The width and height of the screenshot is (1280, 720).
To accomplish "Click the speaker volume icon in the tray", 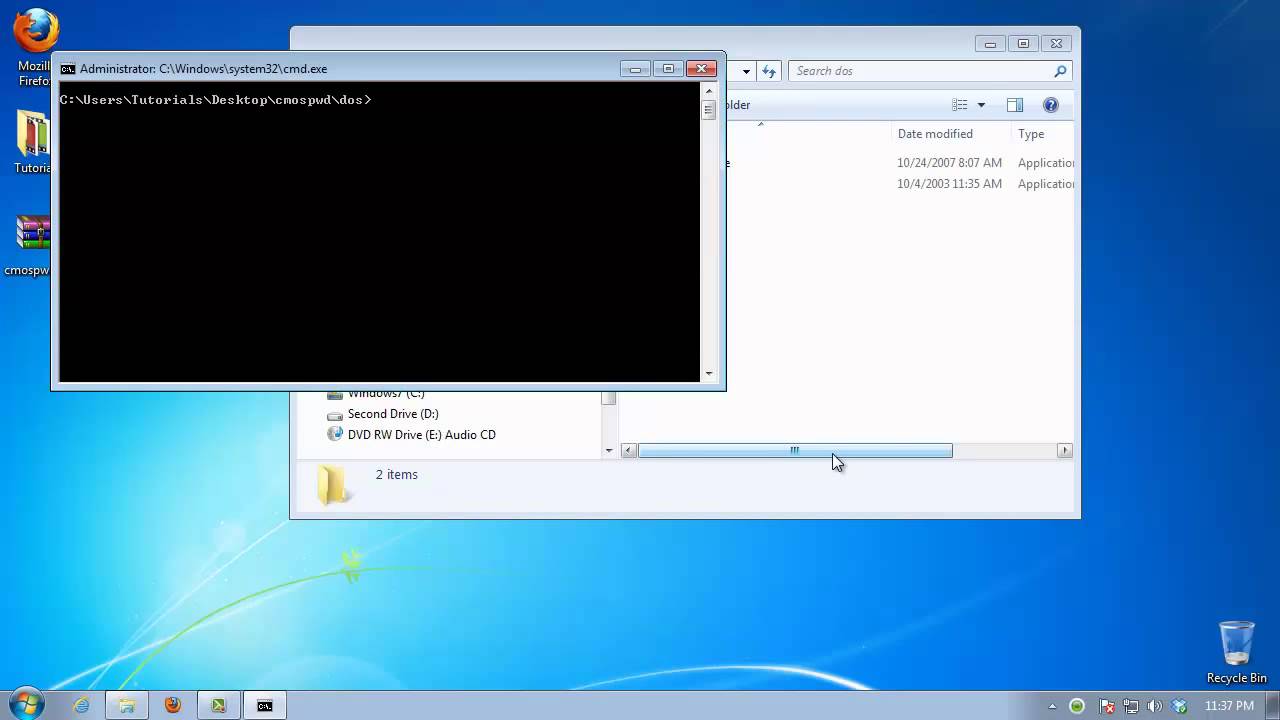I will coord(1156,706).
